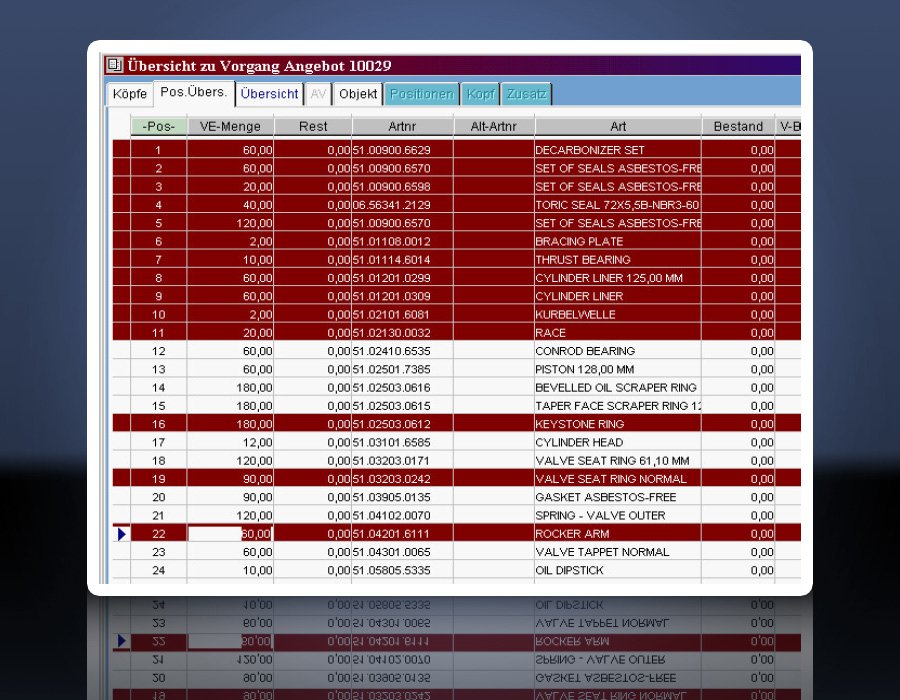Click the row selector beside position 24
This screenshot has width=900, height=700.
tap(122, 571)
